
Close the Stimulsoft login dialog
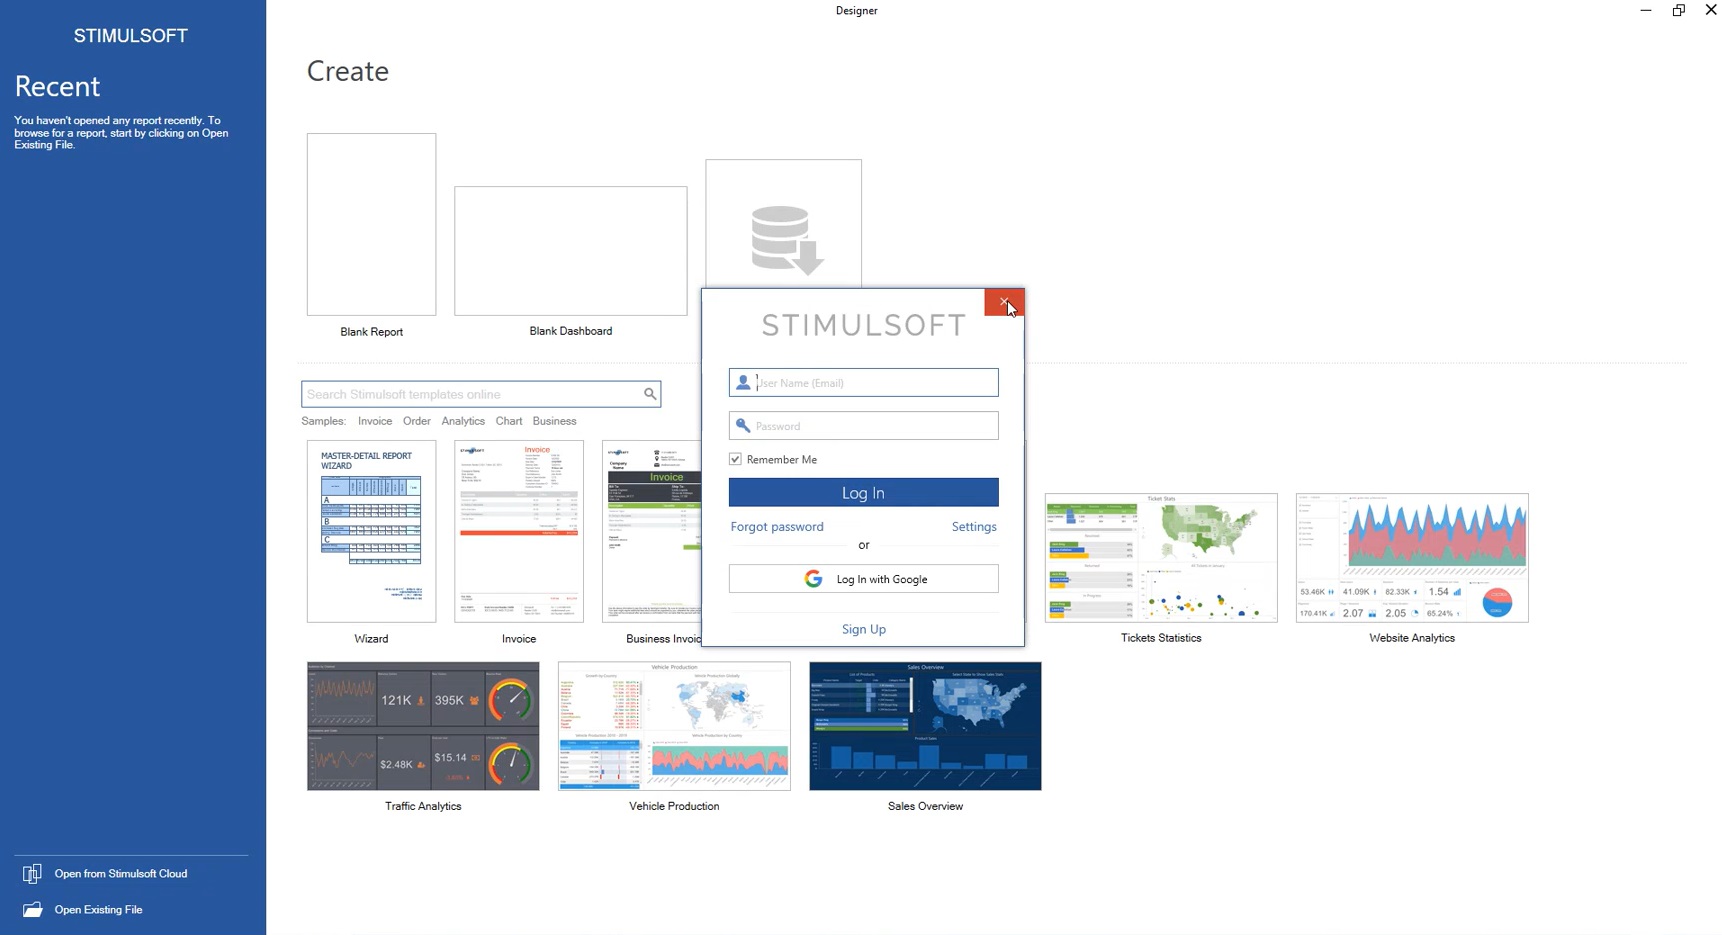1004,302
